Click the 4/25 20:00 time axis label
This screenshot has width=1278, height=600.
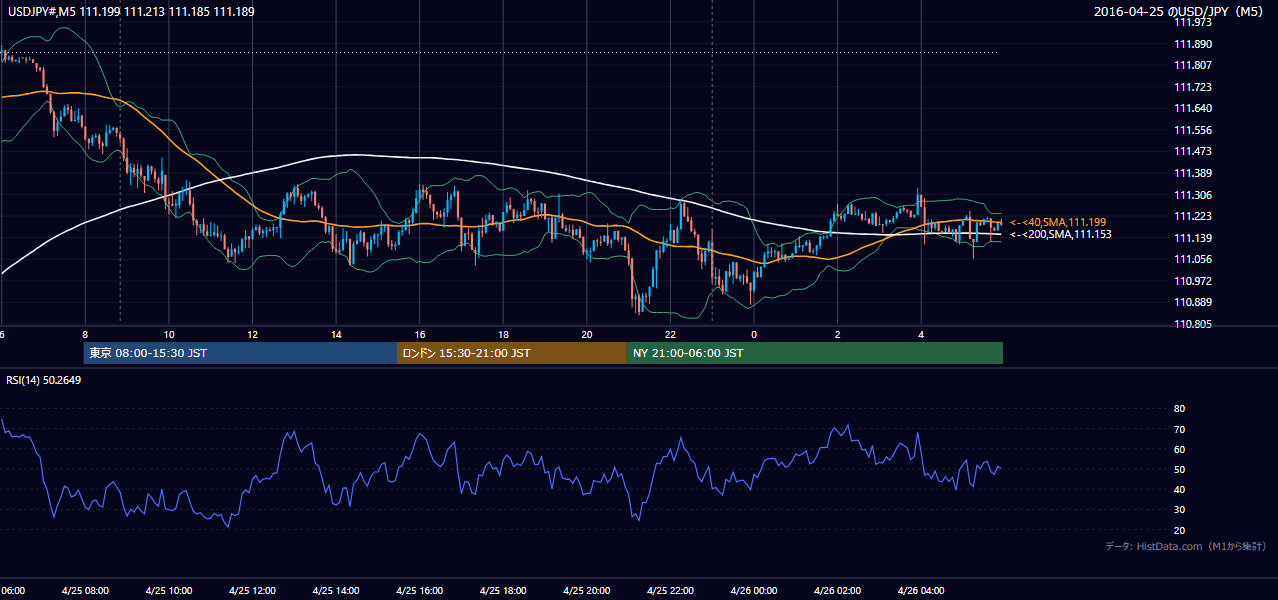pyautogui.click(x=587, y=590)
